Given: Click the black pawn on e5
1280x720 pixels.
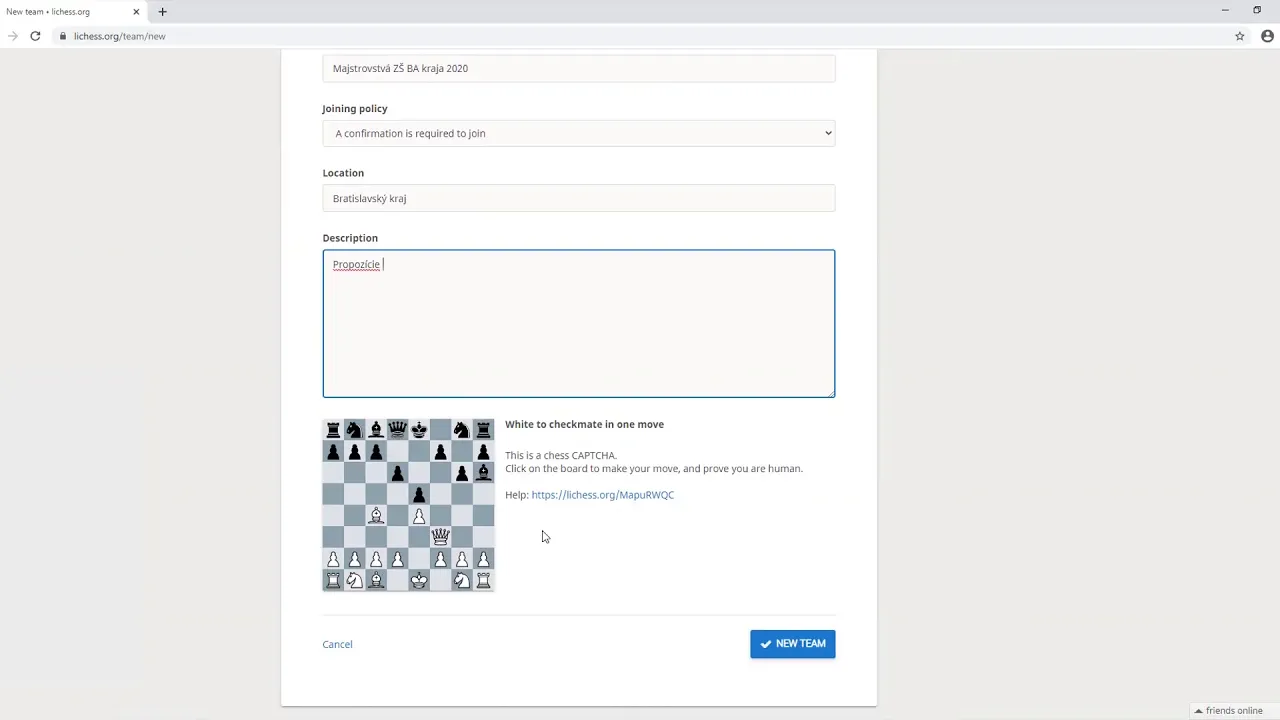Looking at the screenshot, I should point(419,494).
